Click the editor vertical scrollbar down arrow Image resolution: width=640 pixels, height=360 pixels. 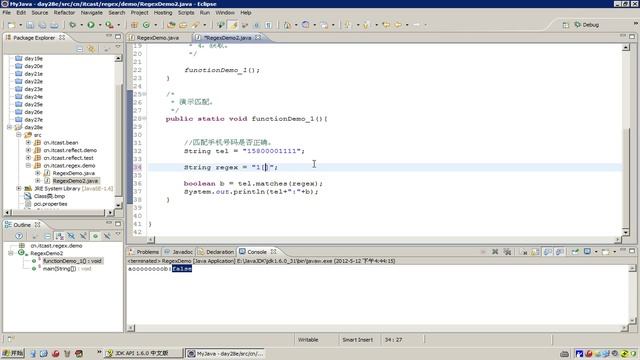pyautogui.click(x=626, y=232)
